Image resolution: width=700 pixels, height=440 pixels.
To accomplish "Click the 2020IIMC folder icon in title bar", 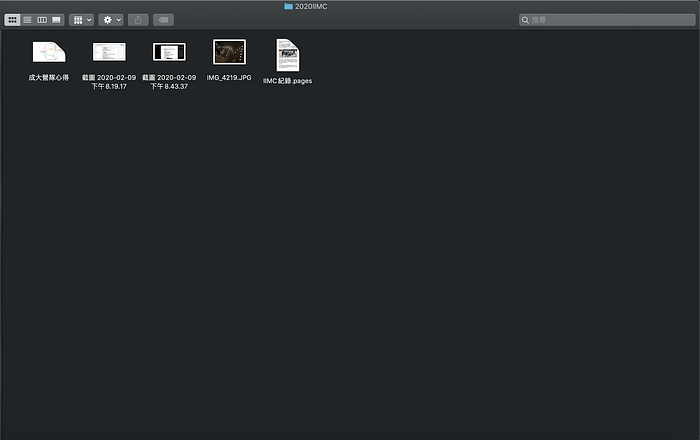I will [288, 6].
